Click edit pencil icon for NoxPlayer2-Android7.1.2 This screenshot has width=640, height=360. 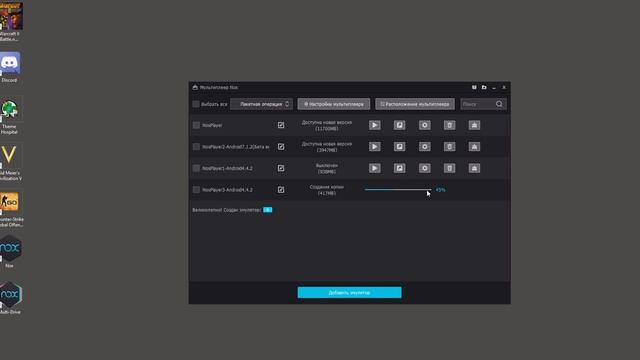tap(281, 147)
